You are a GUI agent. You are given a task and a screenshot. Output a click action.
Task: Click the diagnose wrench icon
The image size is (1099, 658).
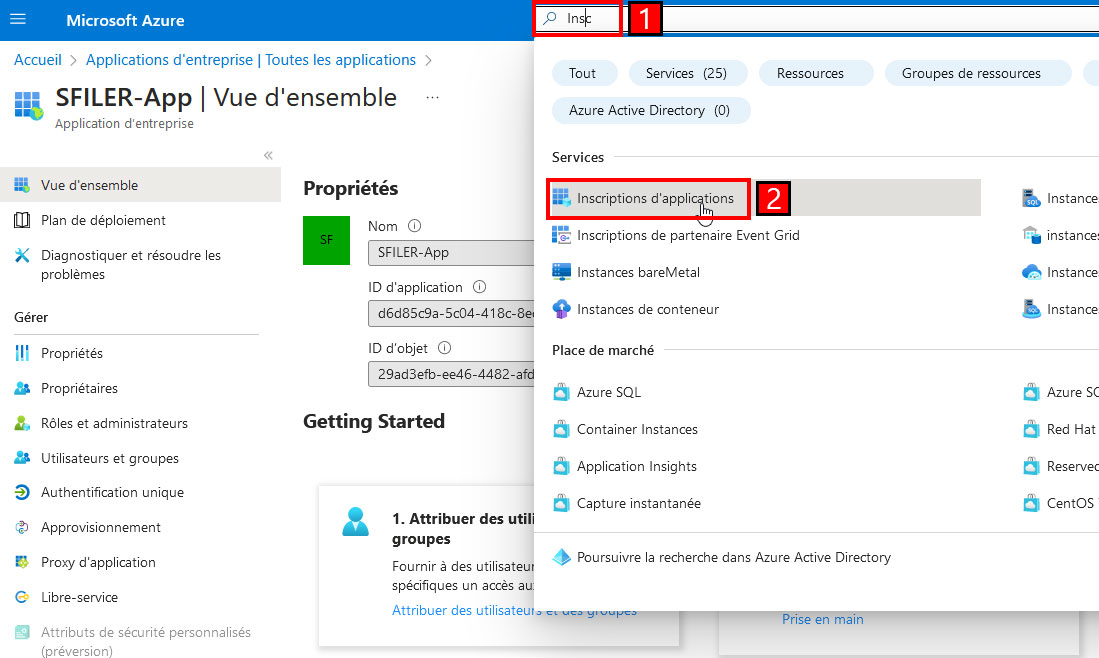pos(22,256)
